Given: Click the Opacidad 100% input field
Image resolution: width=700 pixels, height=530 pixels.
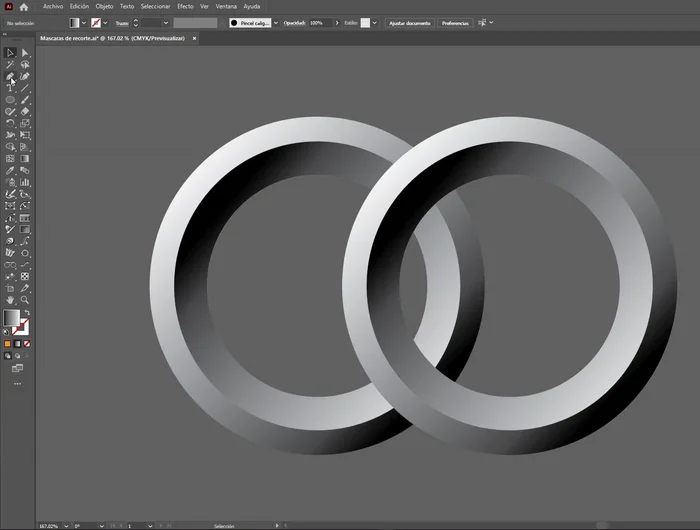Looking at the screenshot, I should click(317, 22).
